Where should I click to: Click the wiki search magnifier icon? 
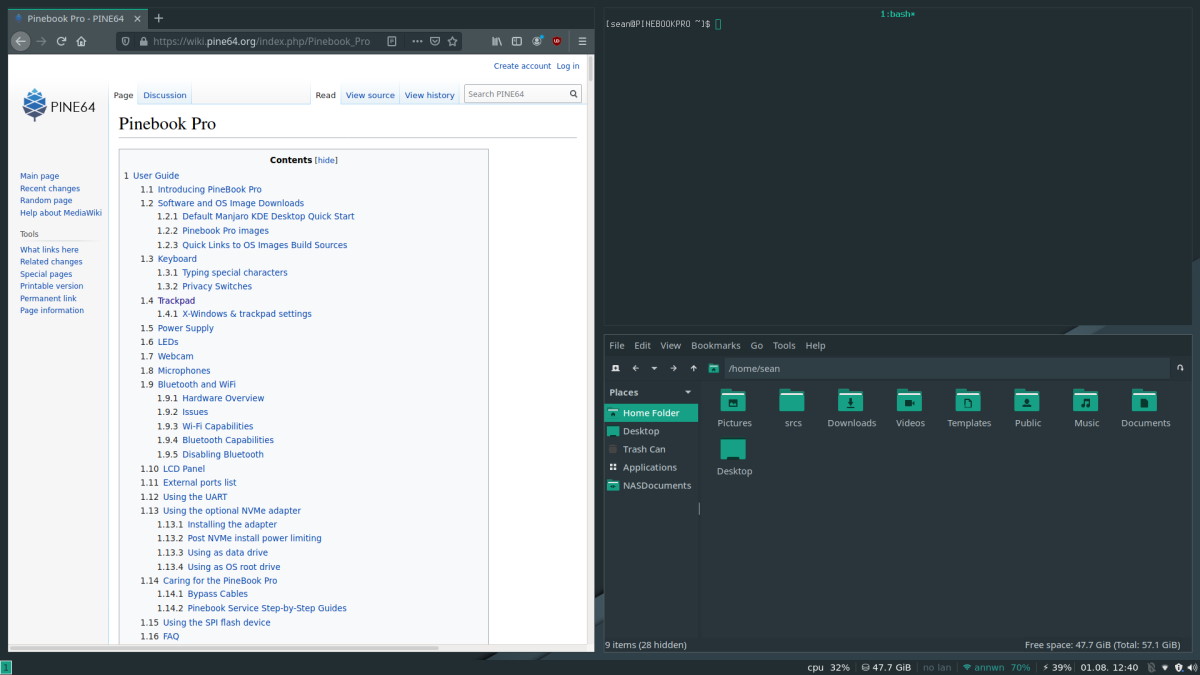(x=574, y=94)
